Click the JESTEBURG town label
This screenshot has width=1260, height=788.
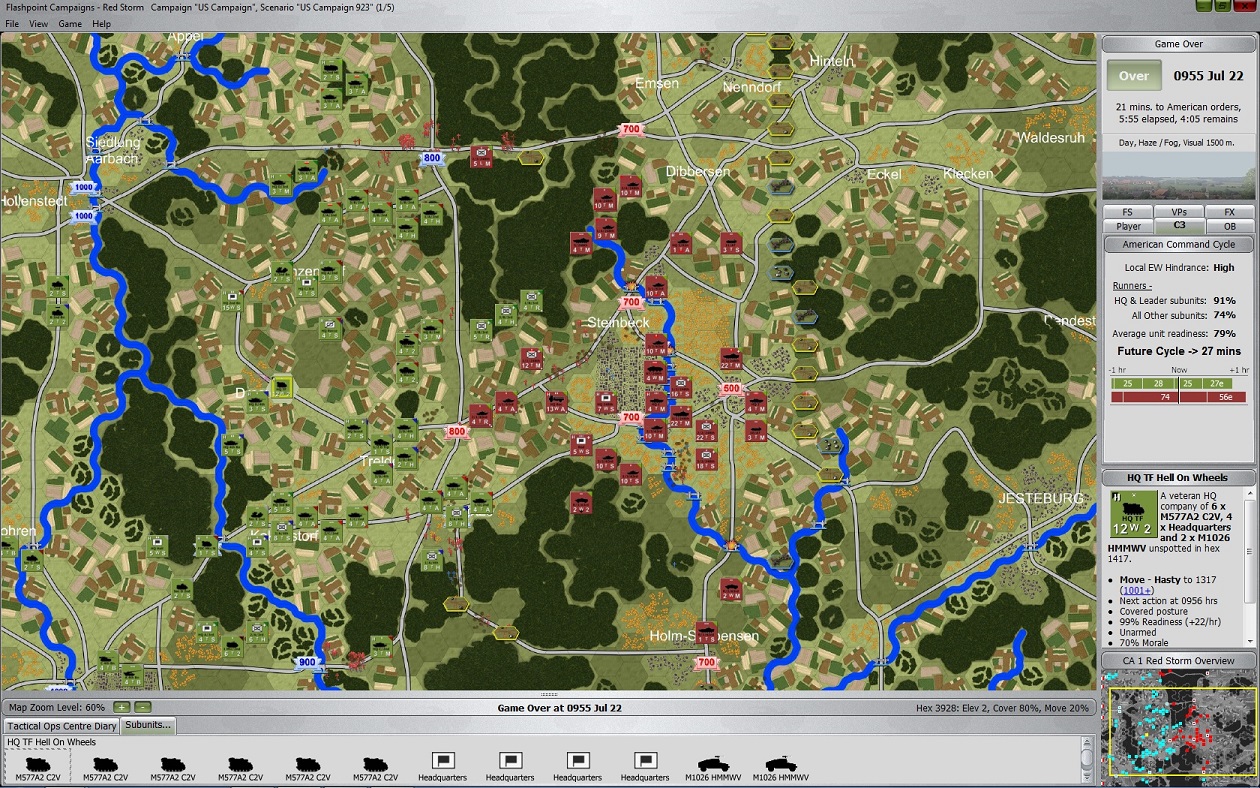tap(1041, 498)
